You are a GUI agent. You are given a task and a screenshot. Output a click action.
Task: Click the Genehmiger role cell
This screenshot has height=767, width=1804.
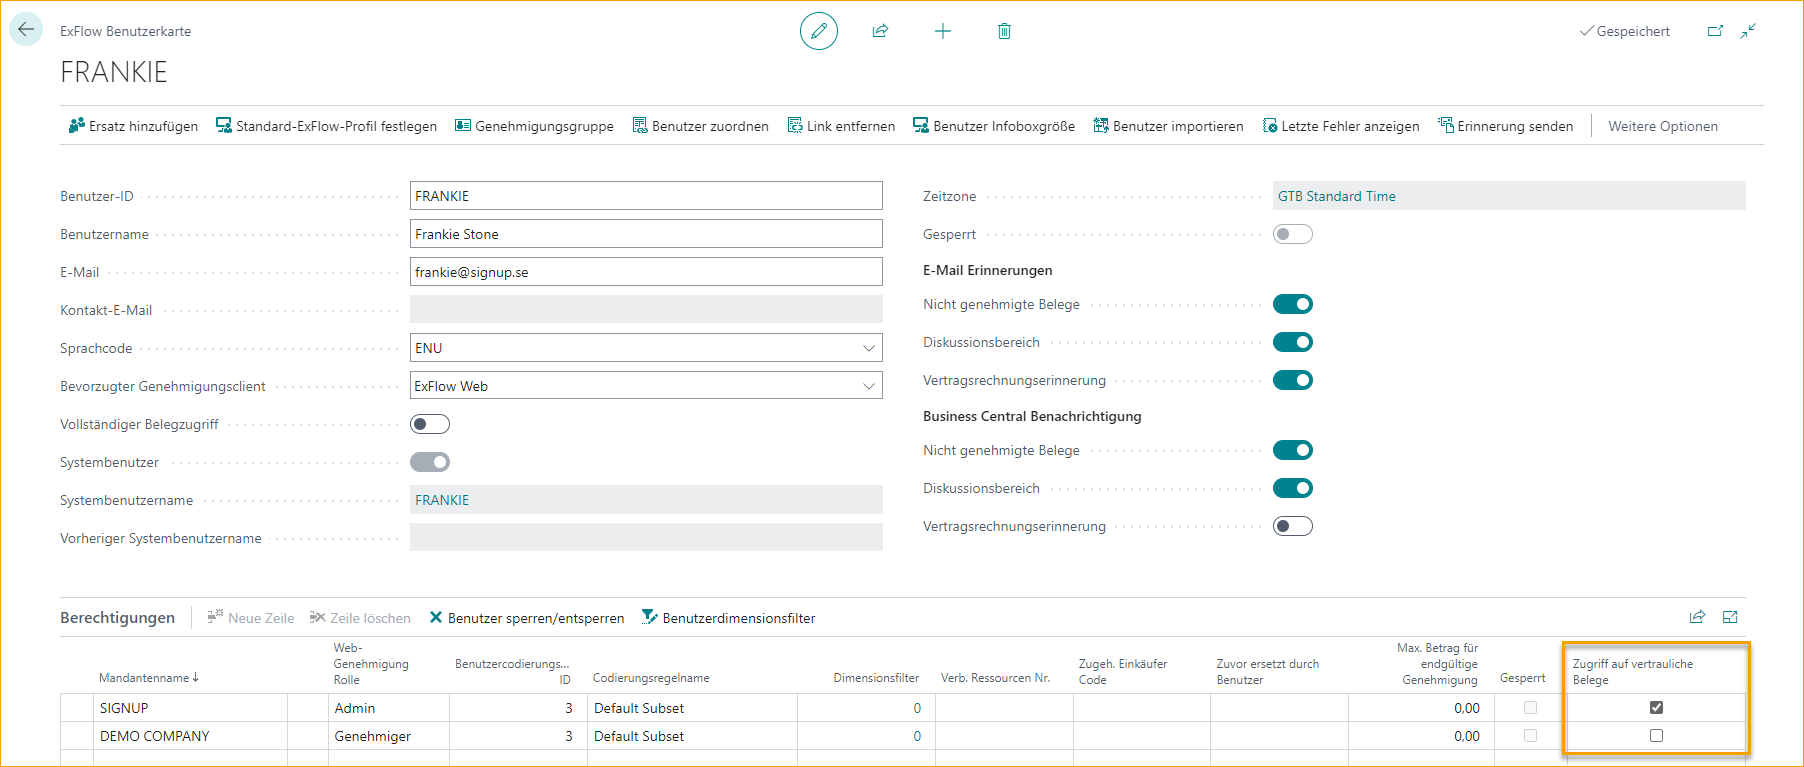[x=389, y=736]
